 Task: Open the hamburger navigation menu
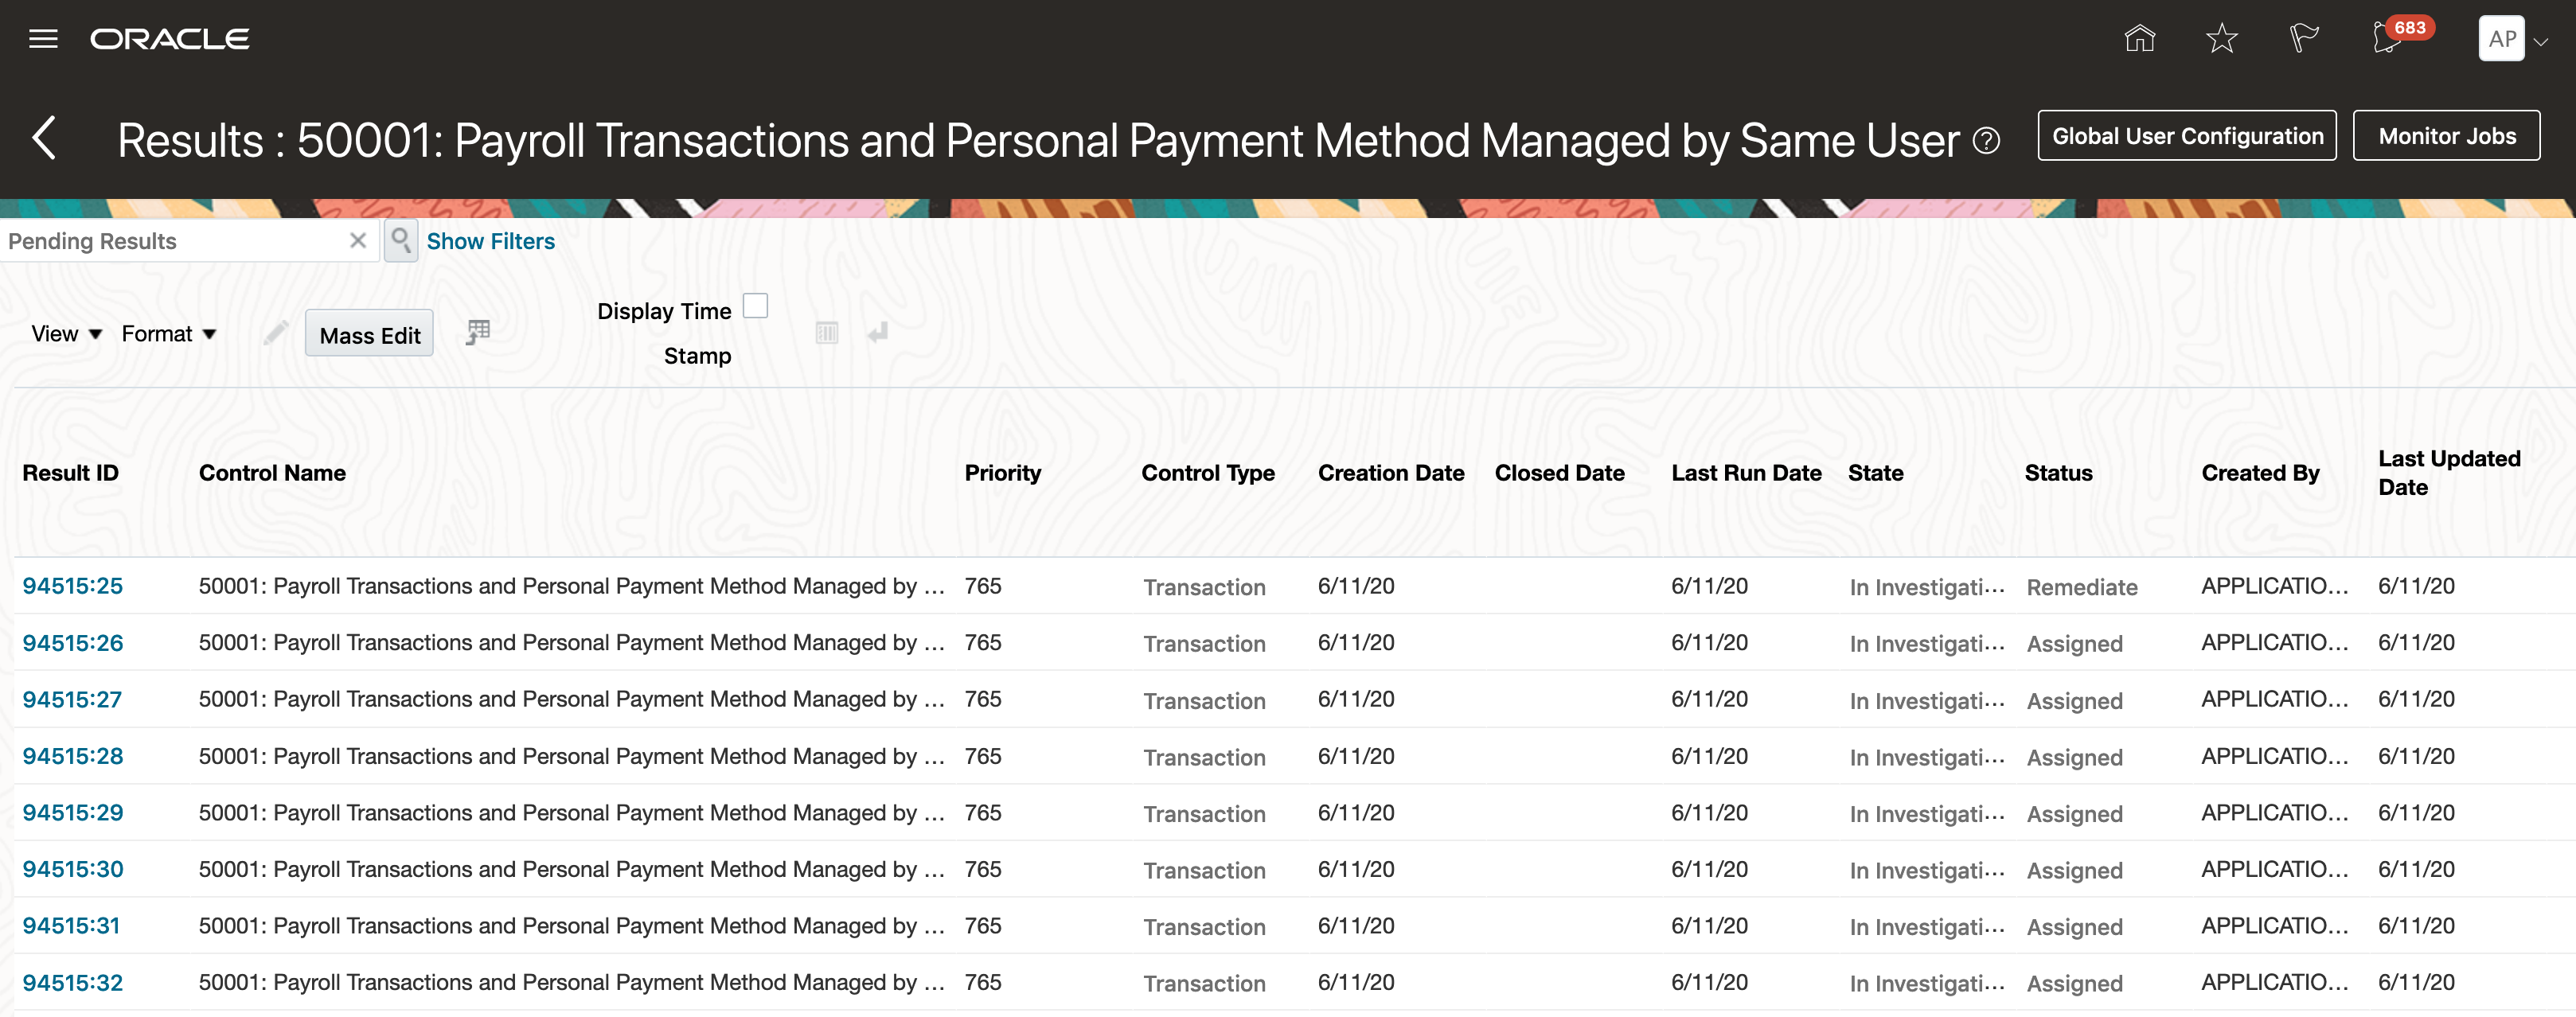43,39
